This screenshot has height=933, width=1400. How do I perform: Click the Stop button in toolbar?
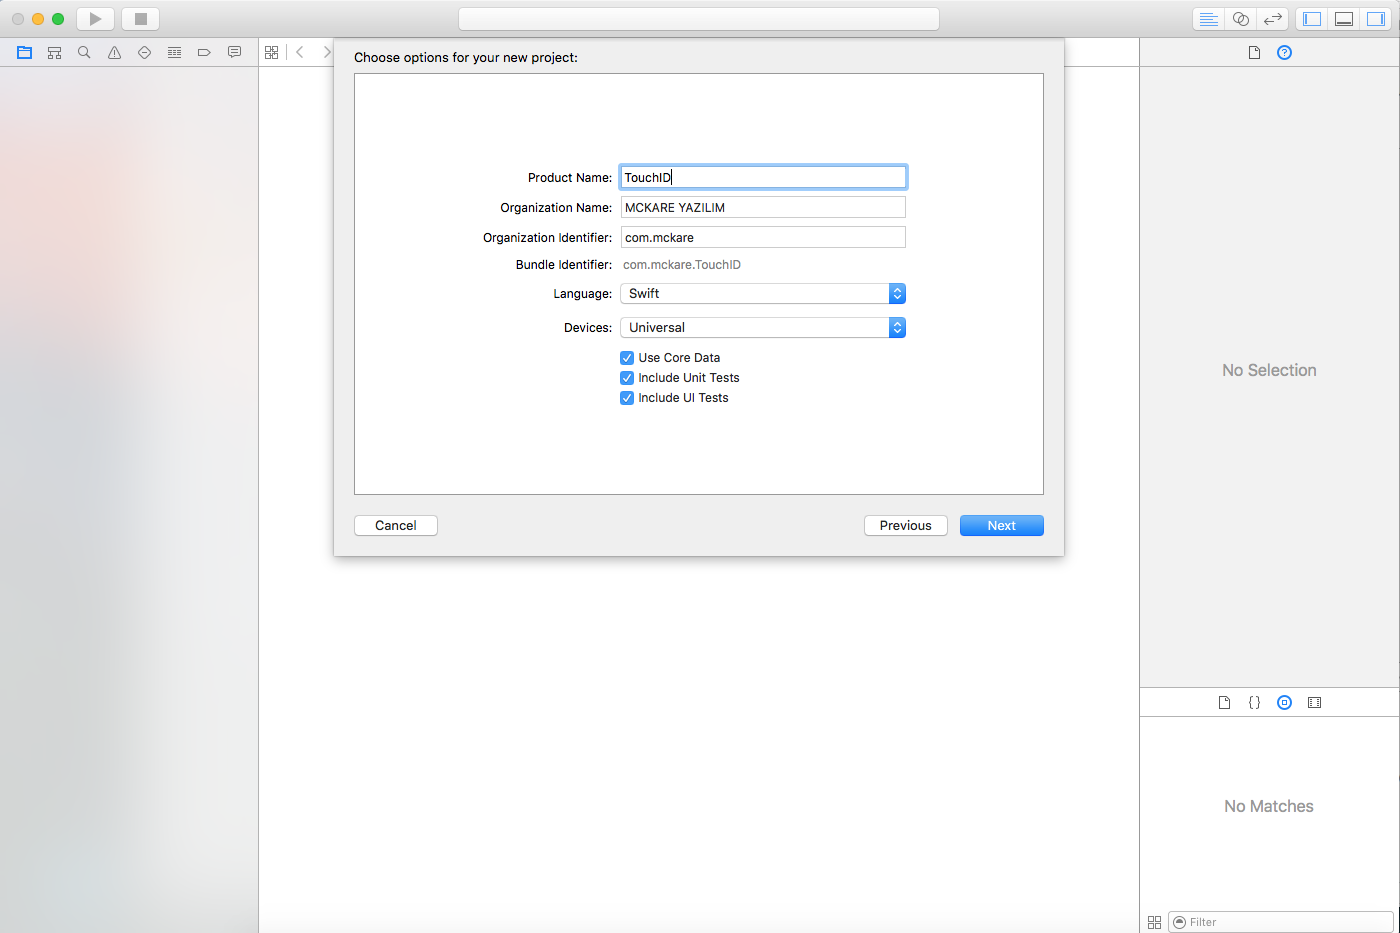click(141, 19)
